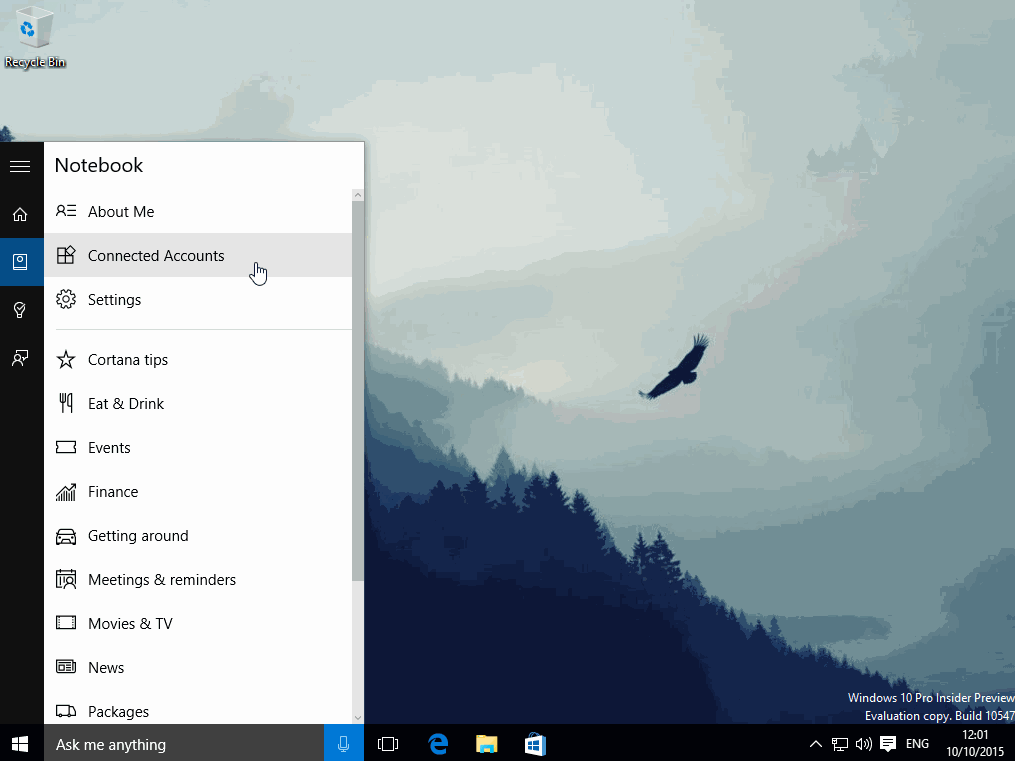Open Meetings & reminders category
The height and width of the screenshot is (761, 1015).
161,580
